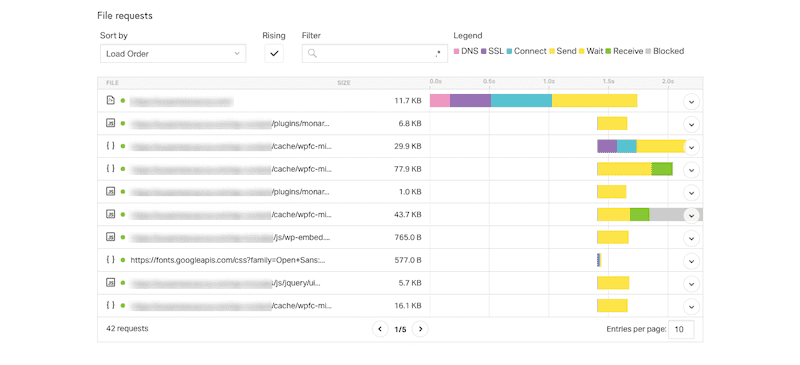Go to the previous page of requests
This screenshot has height=365, width=800.
[x=380, y=329]
